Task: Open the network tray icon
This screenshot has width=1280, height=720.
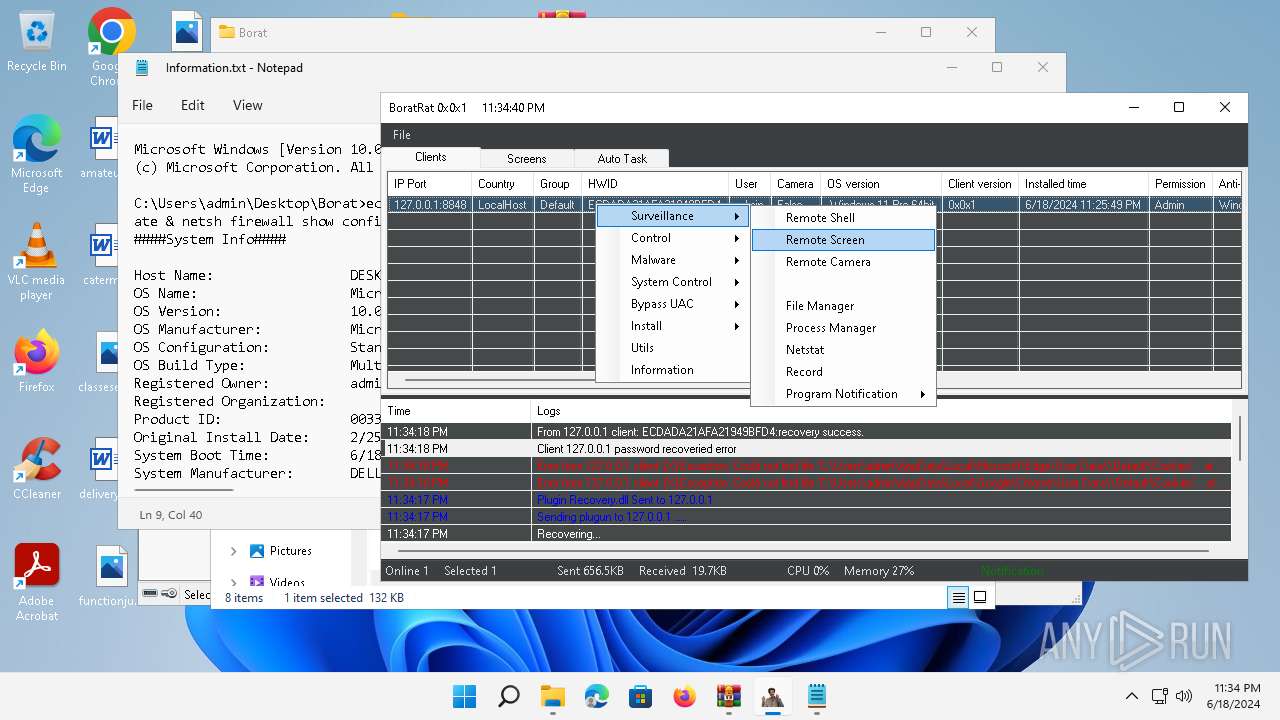Action: (1160, 696)
